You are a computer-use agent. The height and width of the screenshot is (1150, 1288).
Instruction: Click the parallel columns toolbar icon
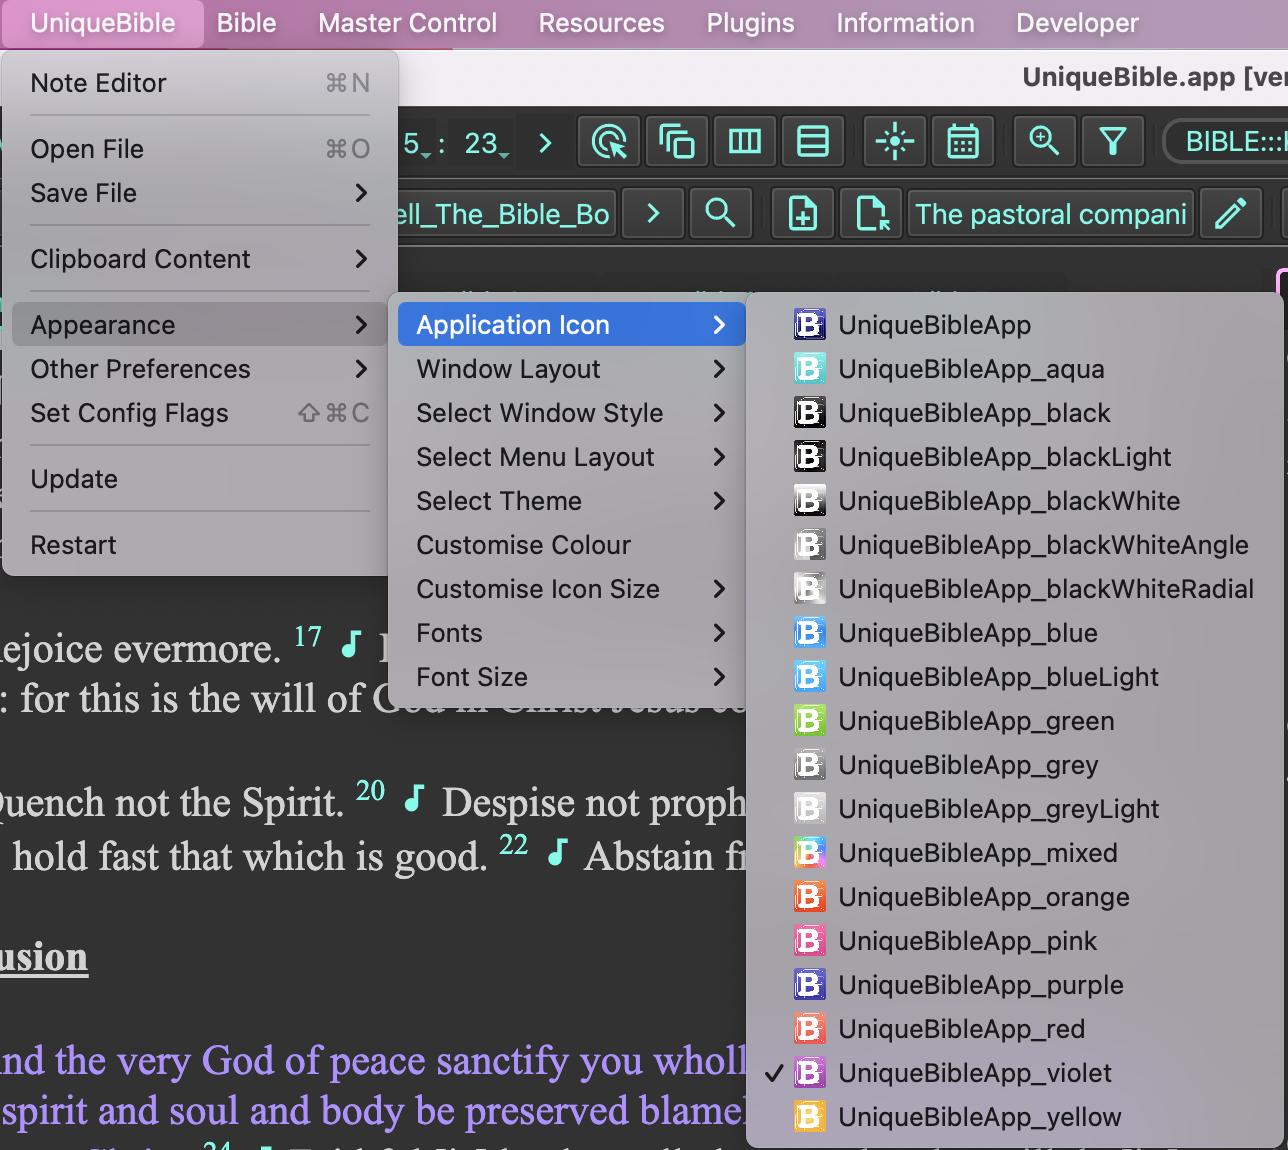pos(745,142)
